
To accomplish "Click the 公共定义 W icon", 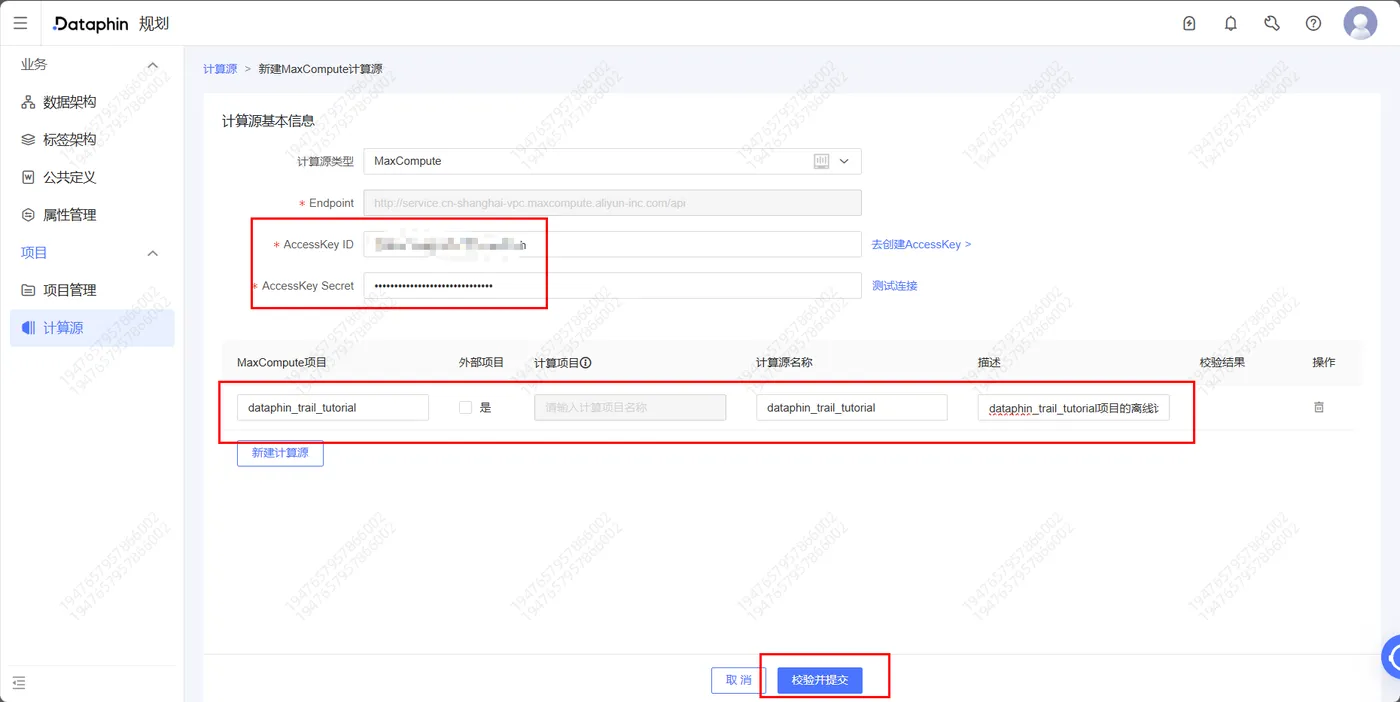I will coord(28,177).
